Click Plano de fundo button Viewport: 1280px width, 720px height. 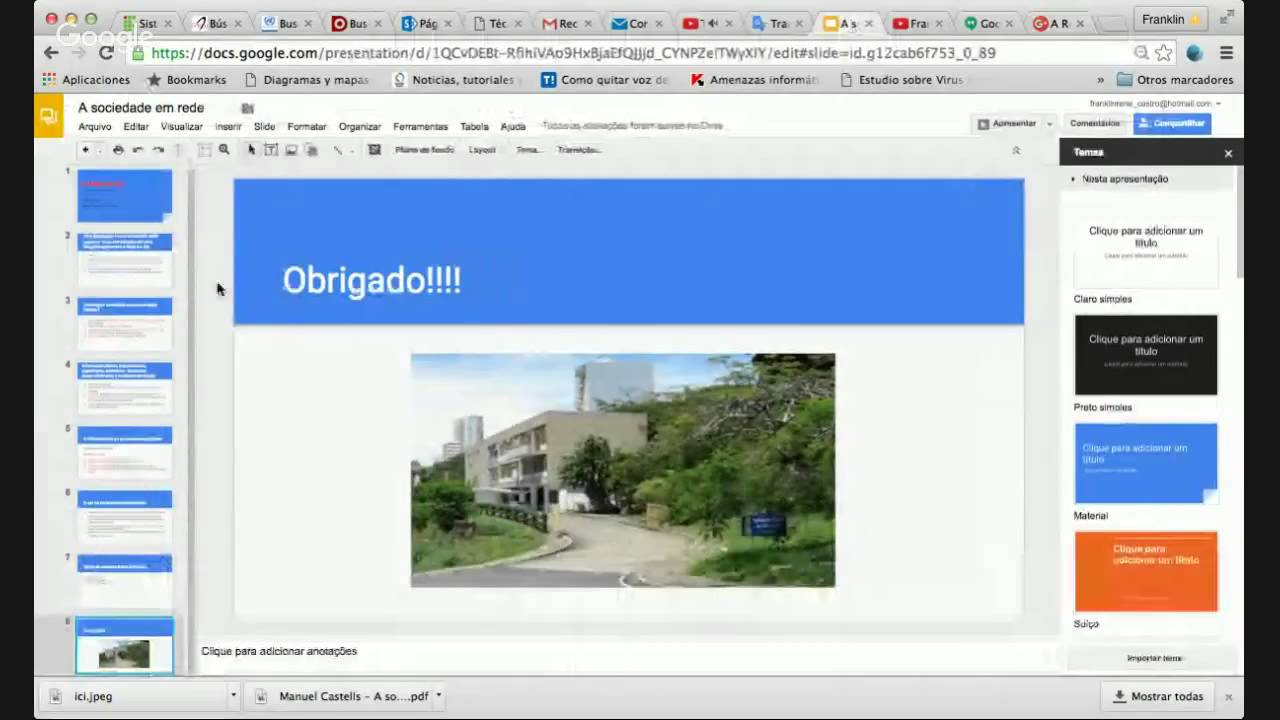(424, 150)
